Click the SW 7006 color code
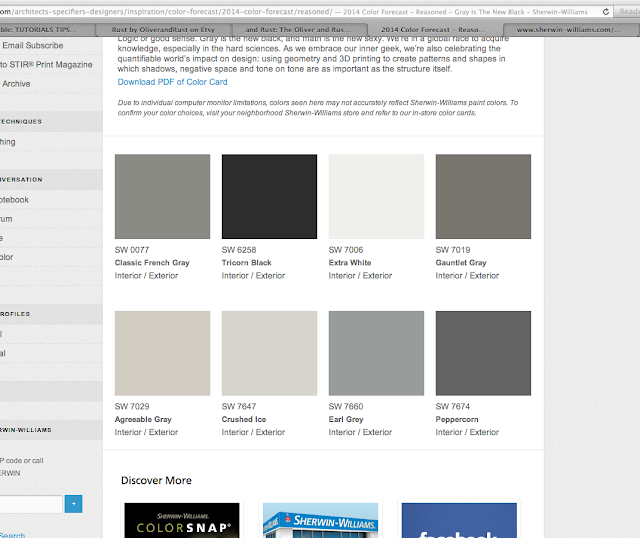 click(346, 250)
